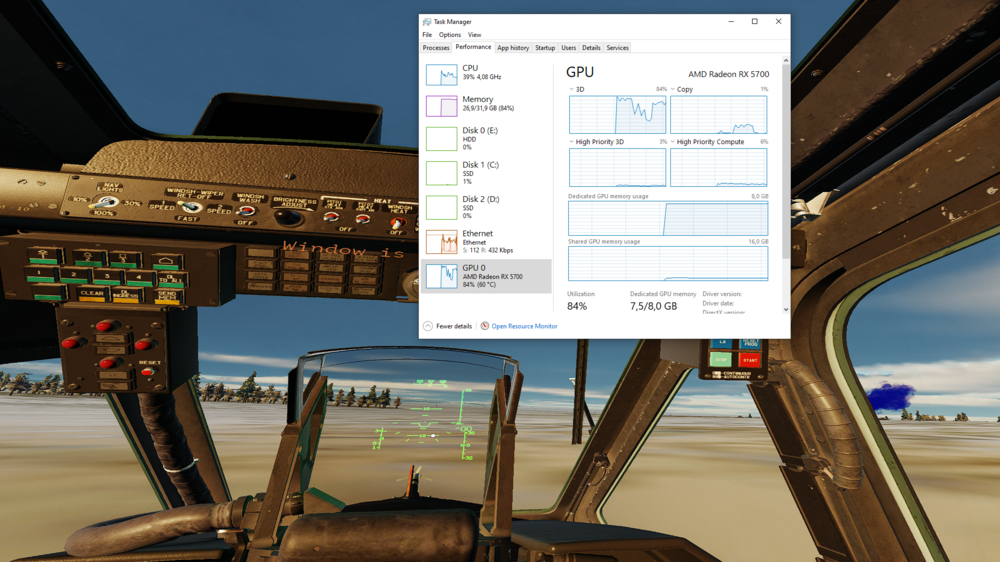Click the AMD Radeon RX 5700 heading

728,74
